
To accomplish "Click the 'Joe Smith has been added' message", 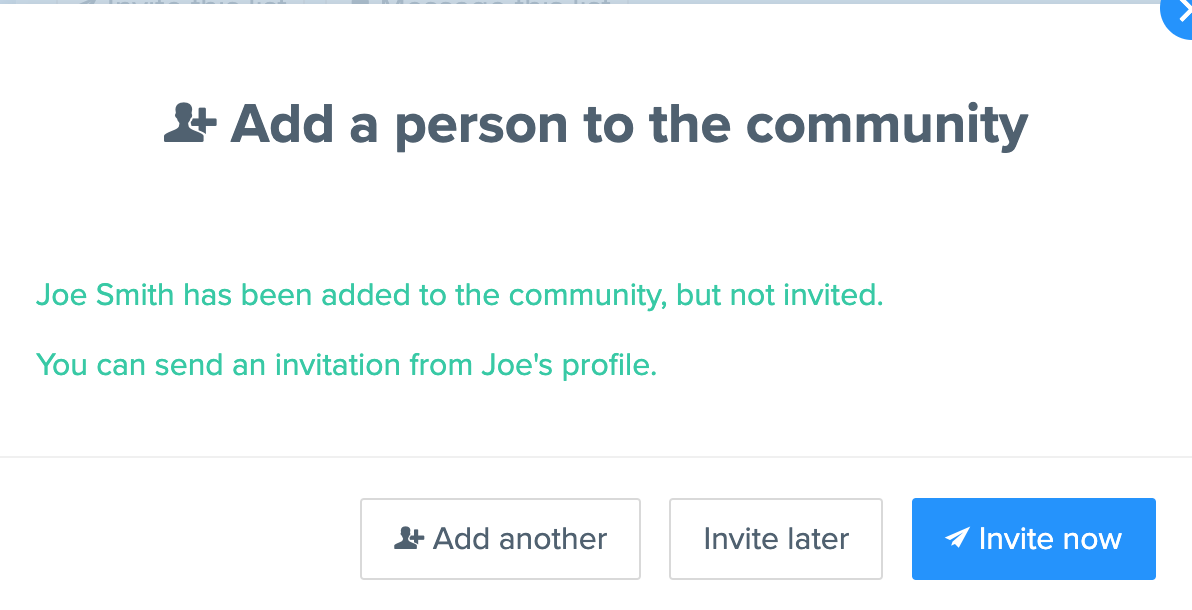I will pyautogui.click(x=460, y=295).
